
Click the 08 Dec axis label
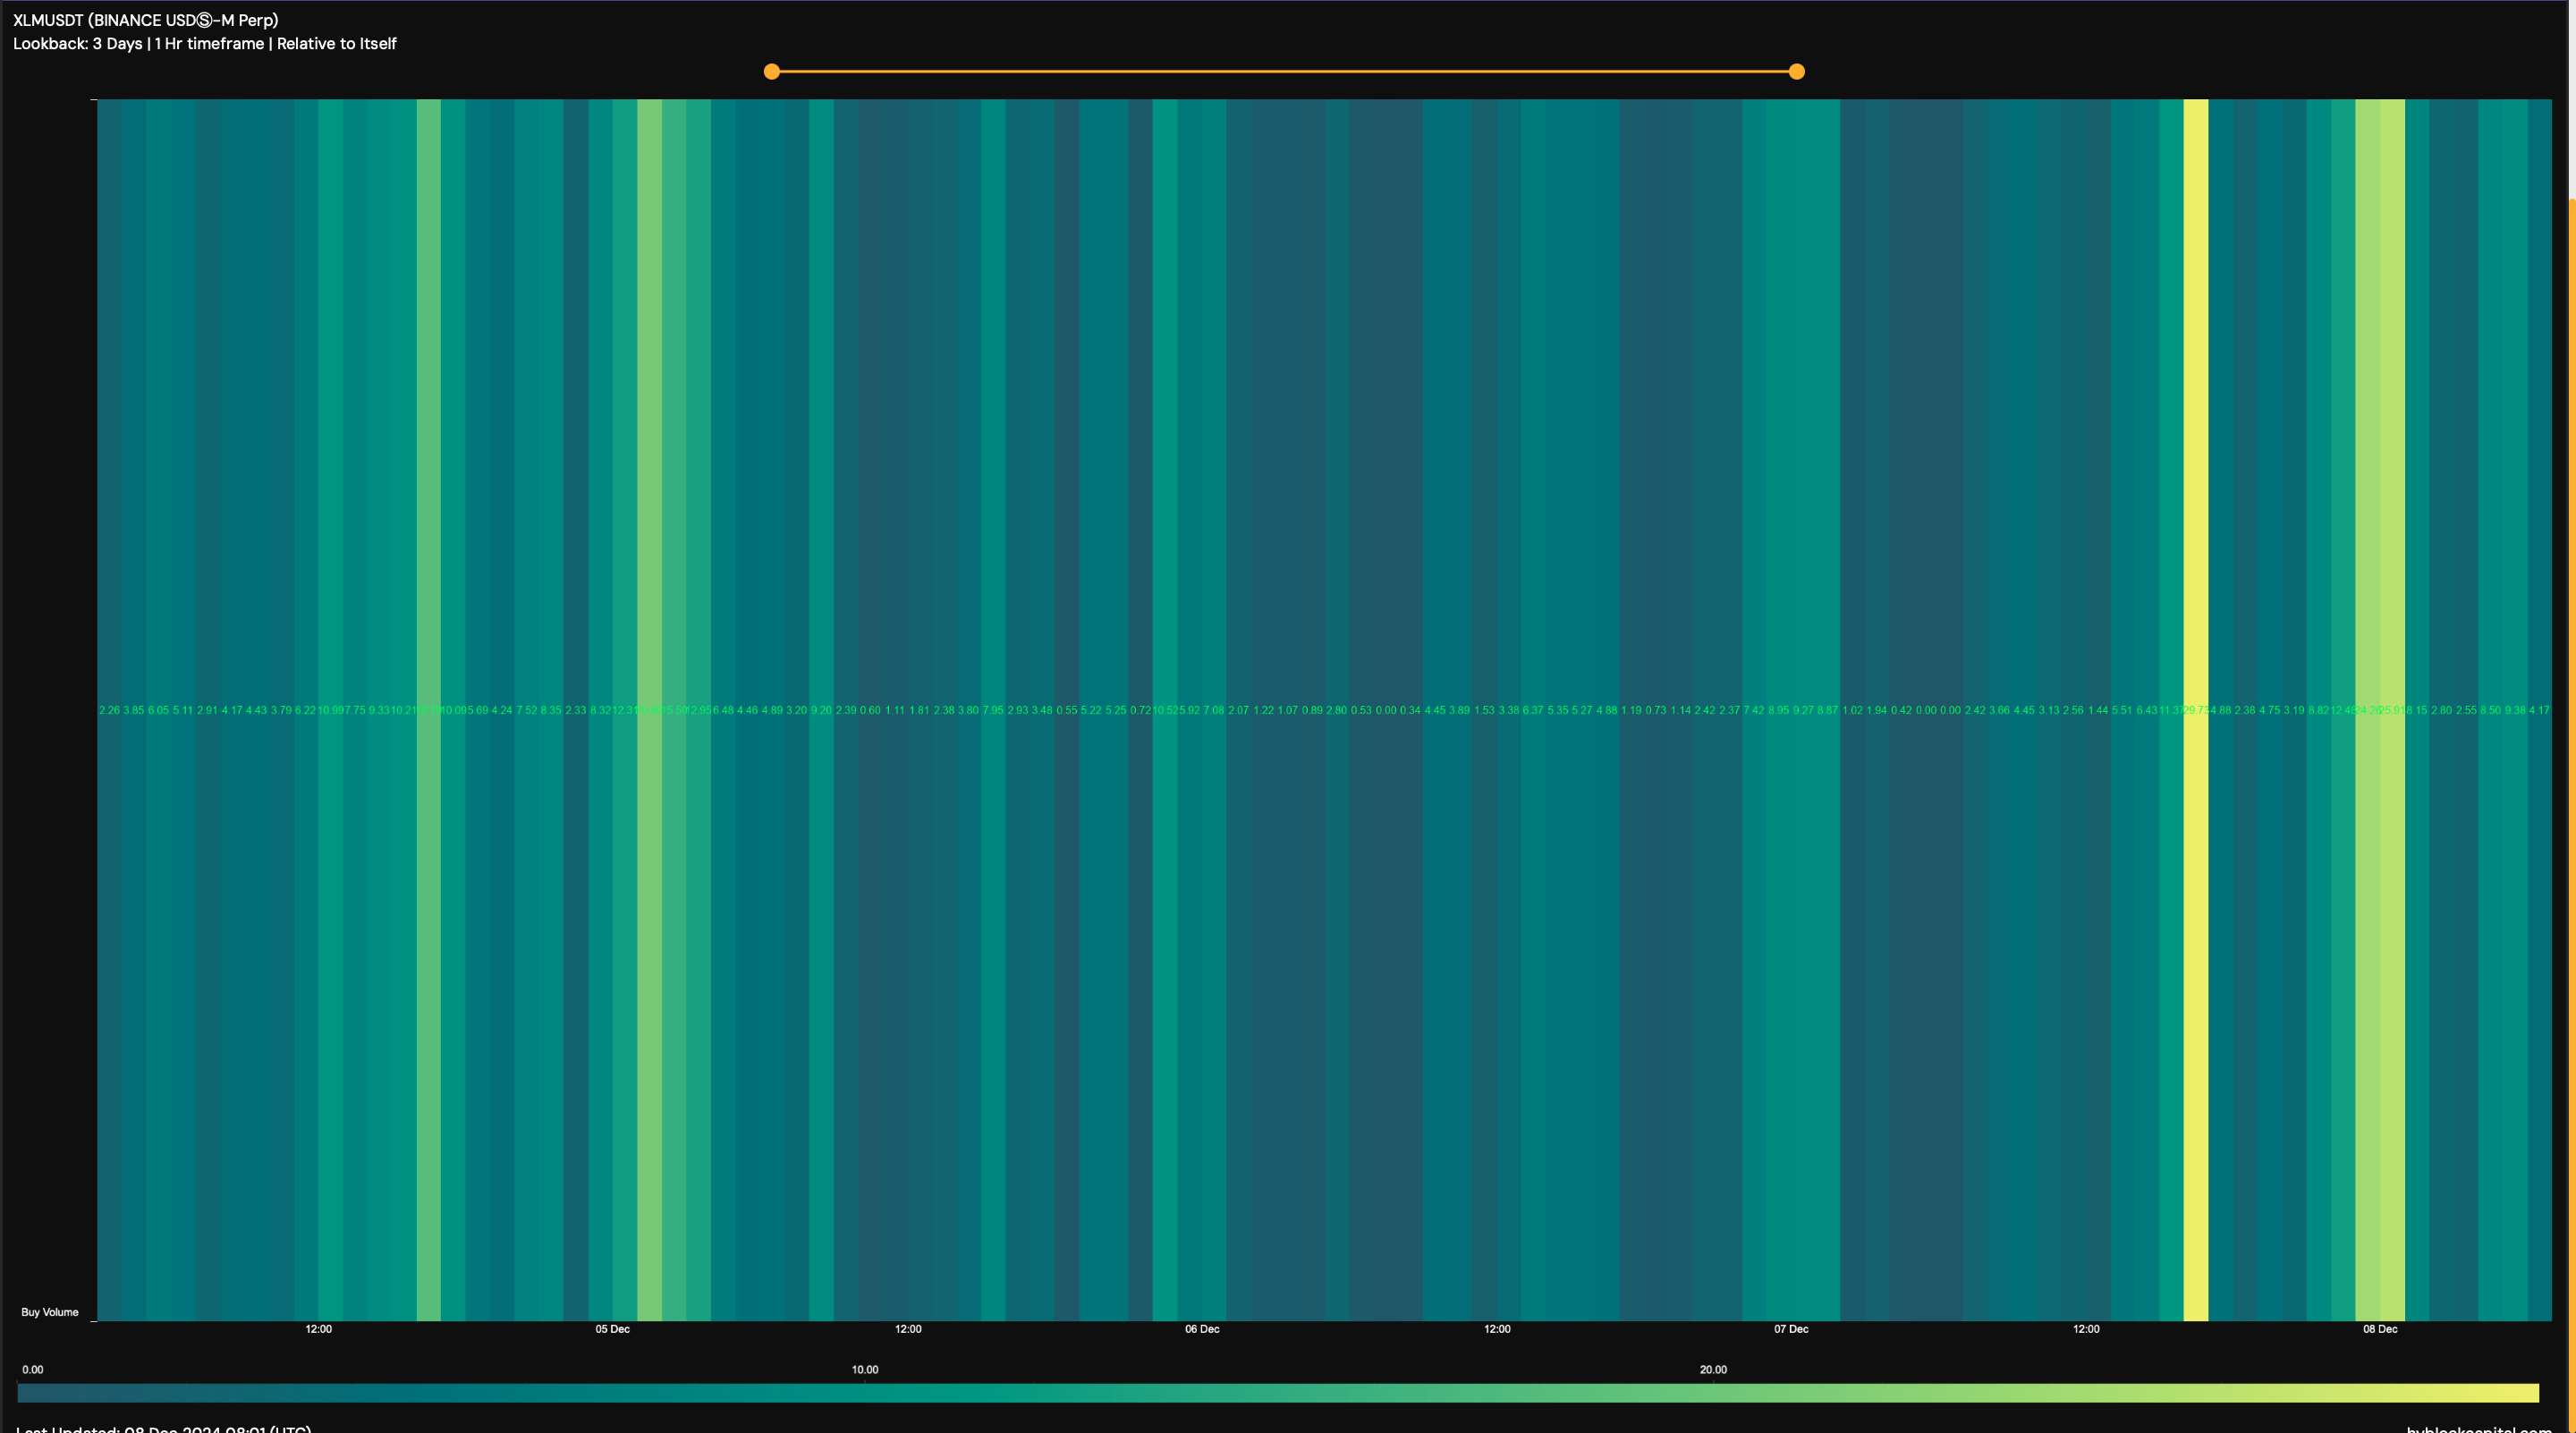coord(2380,1329)
